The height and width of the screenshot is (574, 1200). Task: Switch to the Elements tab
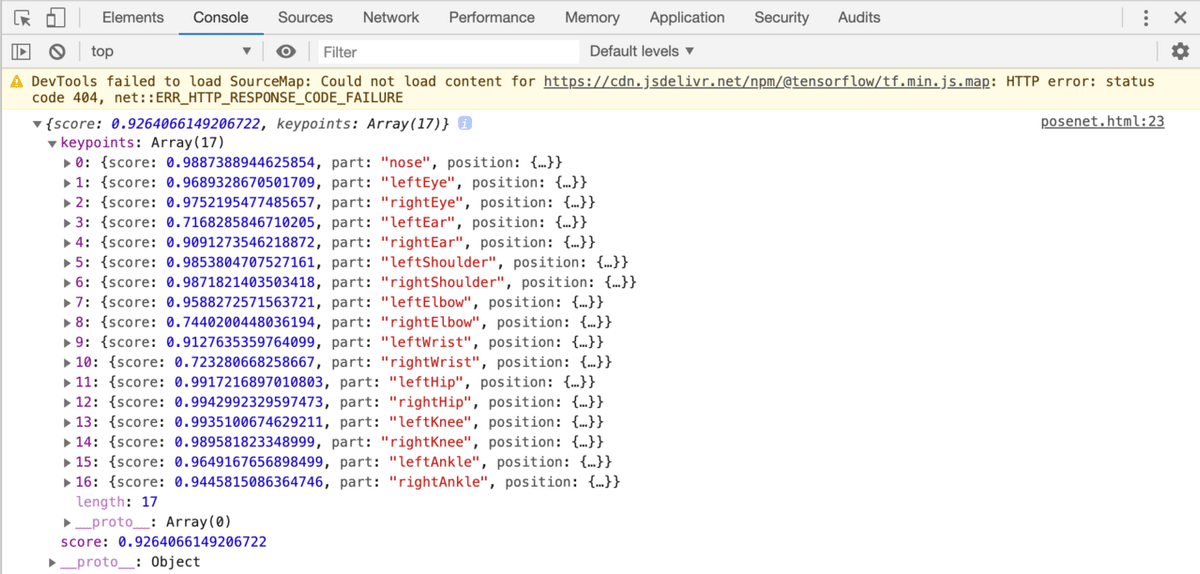click(133, 17)
